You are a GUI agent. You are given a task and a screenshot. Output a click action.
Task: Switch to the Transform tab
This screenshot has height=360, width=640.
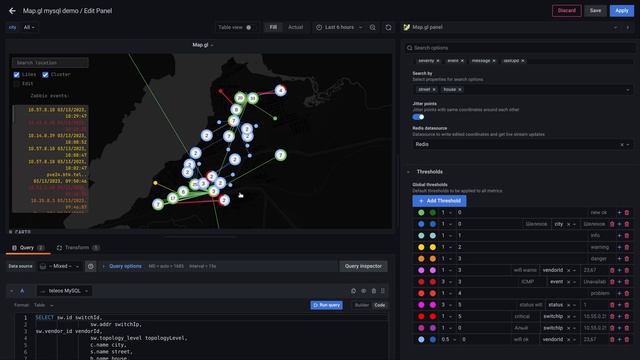pyautogui.click(x=78, y=248)
